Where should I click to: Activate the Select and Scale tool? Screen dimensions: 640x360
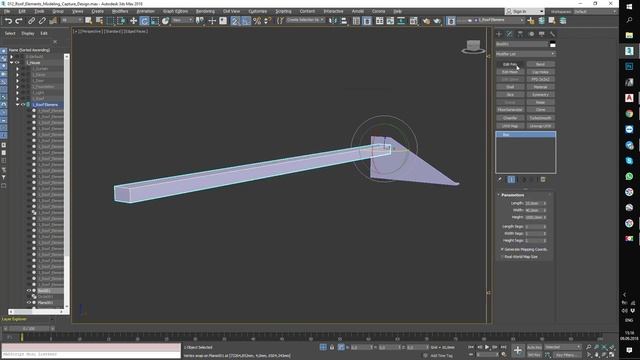pyautogui.click(x=155, y=20)
